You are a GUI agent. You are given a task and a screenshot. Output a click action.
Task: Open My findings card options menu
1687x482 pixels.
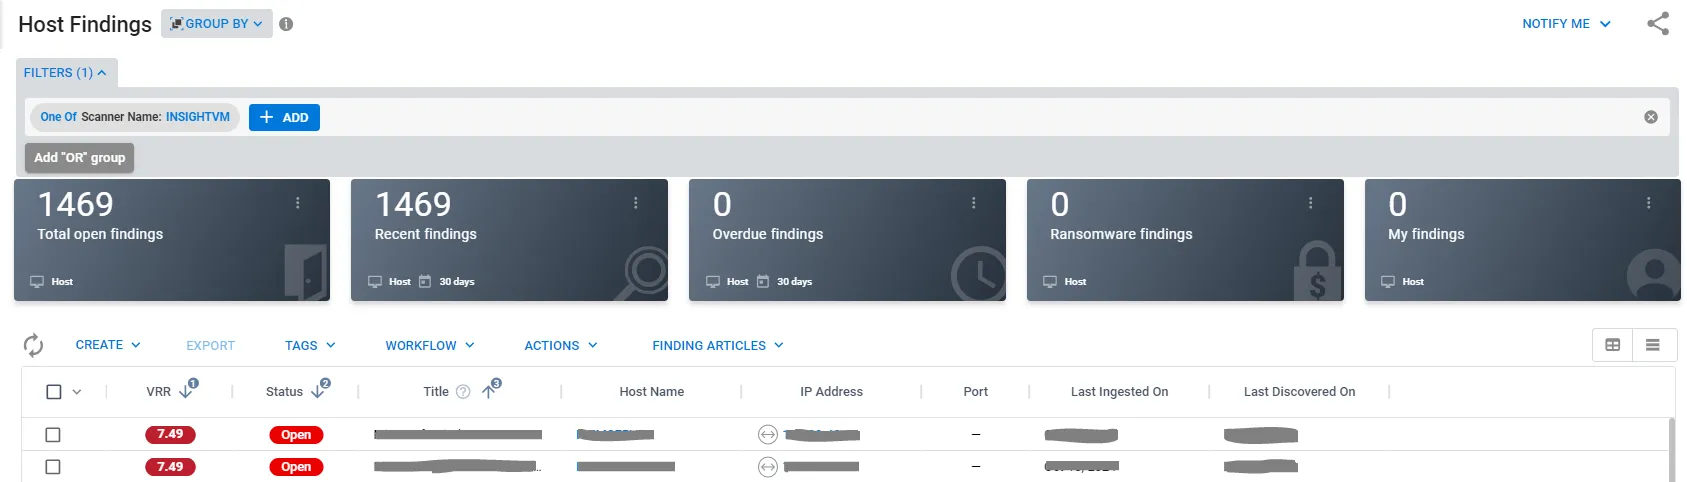[x=1648, y=203]
